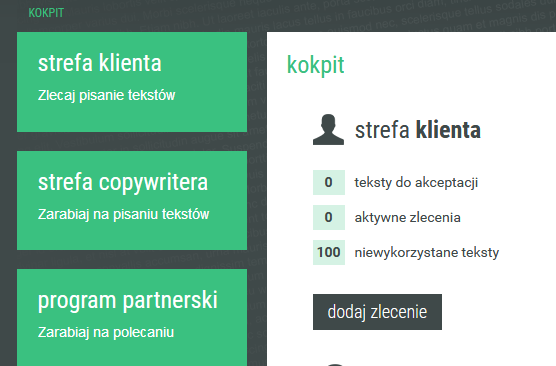Viewport: 556px width, 366px height.
Task: Click the user silhouette icon
Action: click(x=328, y=129)
